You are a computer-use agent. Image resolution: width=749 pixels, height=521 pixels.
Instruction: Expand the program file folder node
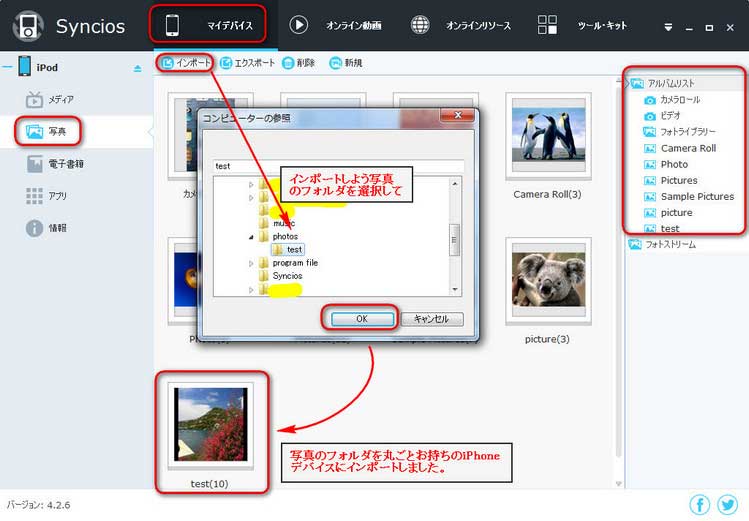pyautogui.click(x=252, y=263)
